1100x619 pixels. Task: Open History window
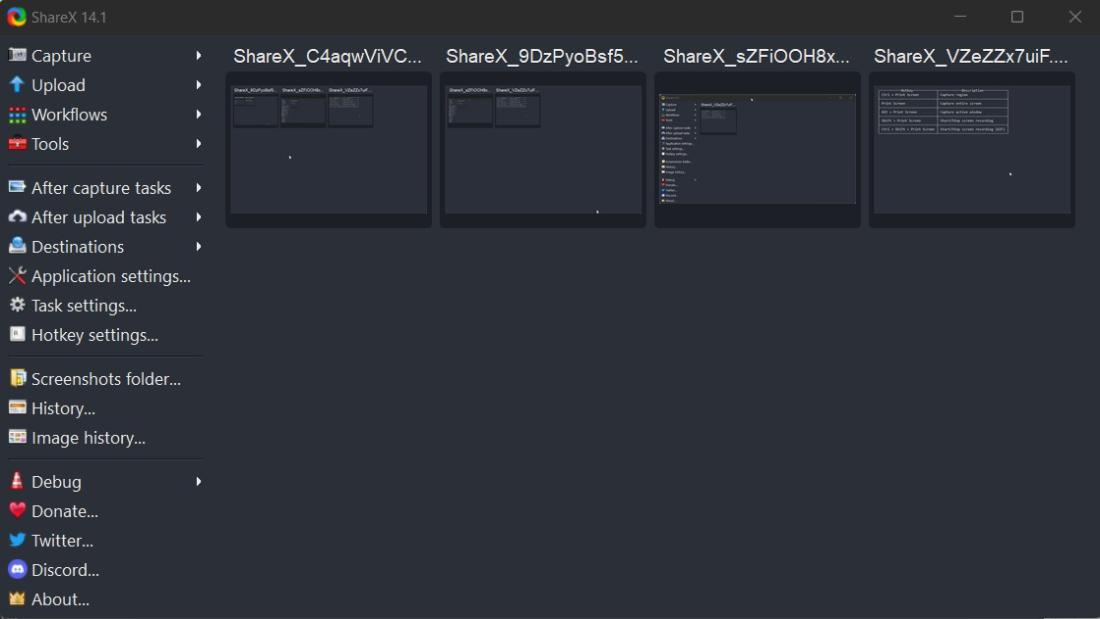[x=105, y=408]
